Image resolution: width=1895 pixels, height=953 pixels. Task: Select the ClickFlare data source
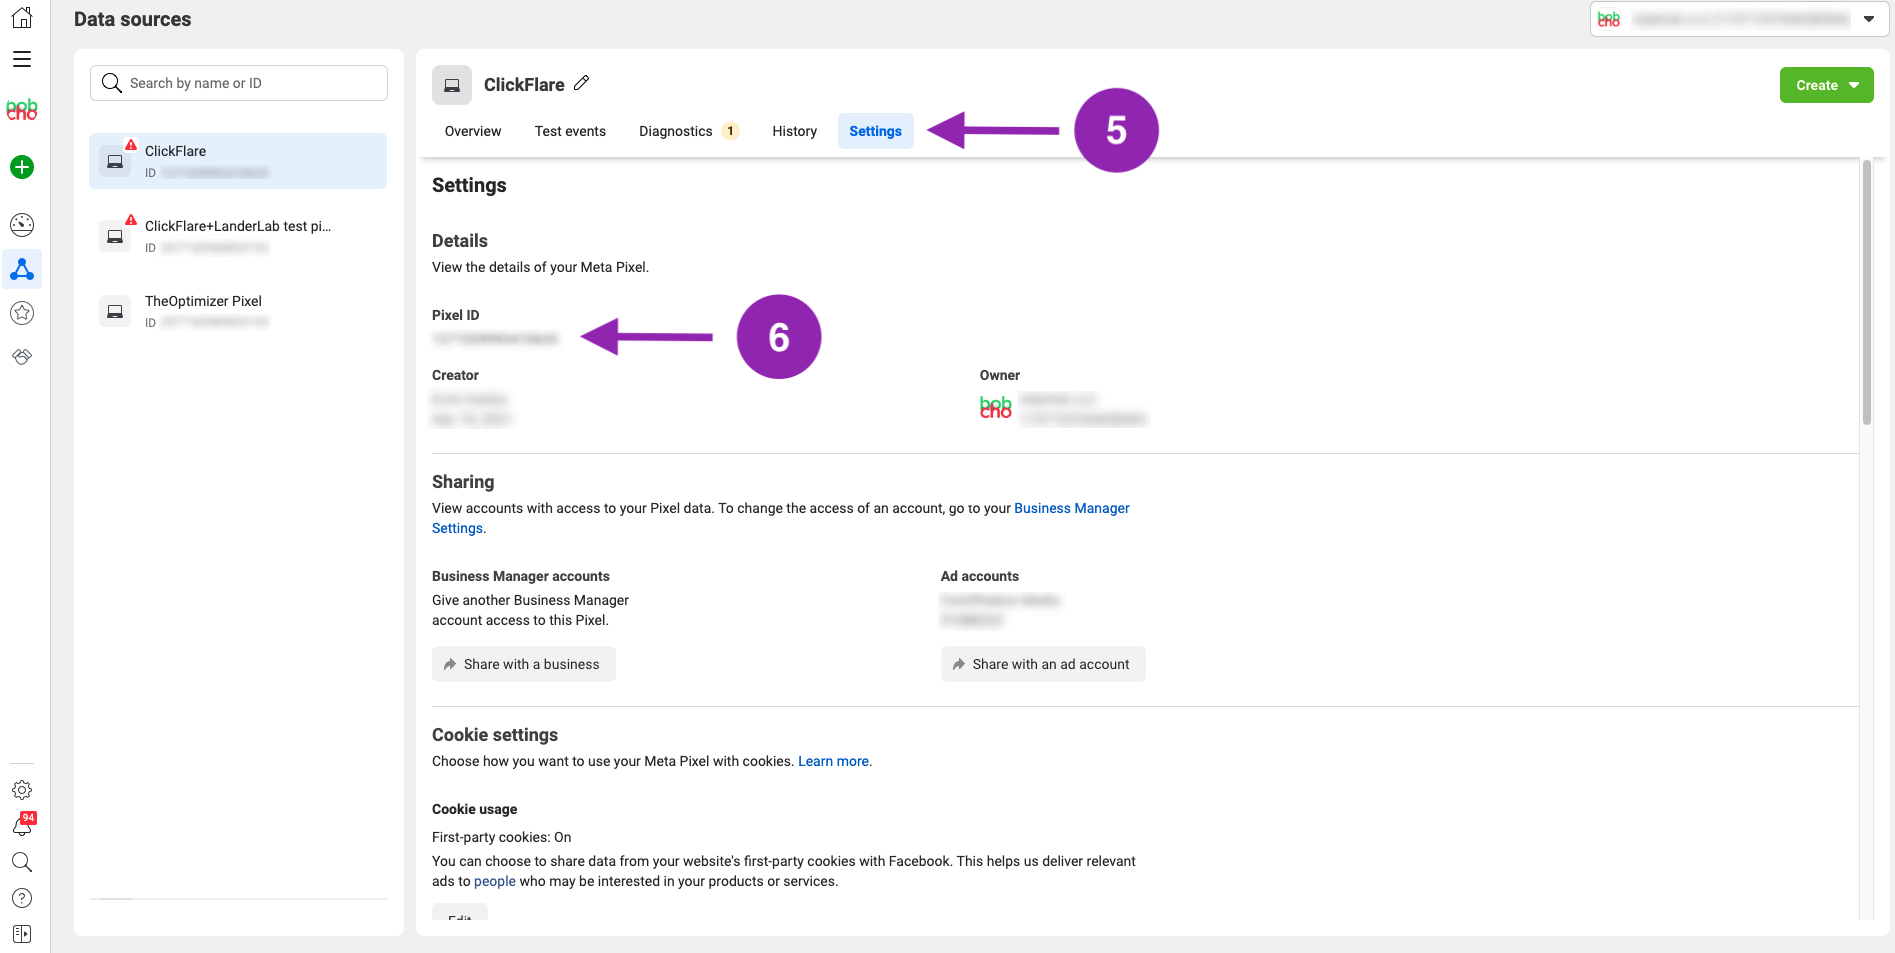[238, 161]
